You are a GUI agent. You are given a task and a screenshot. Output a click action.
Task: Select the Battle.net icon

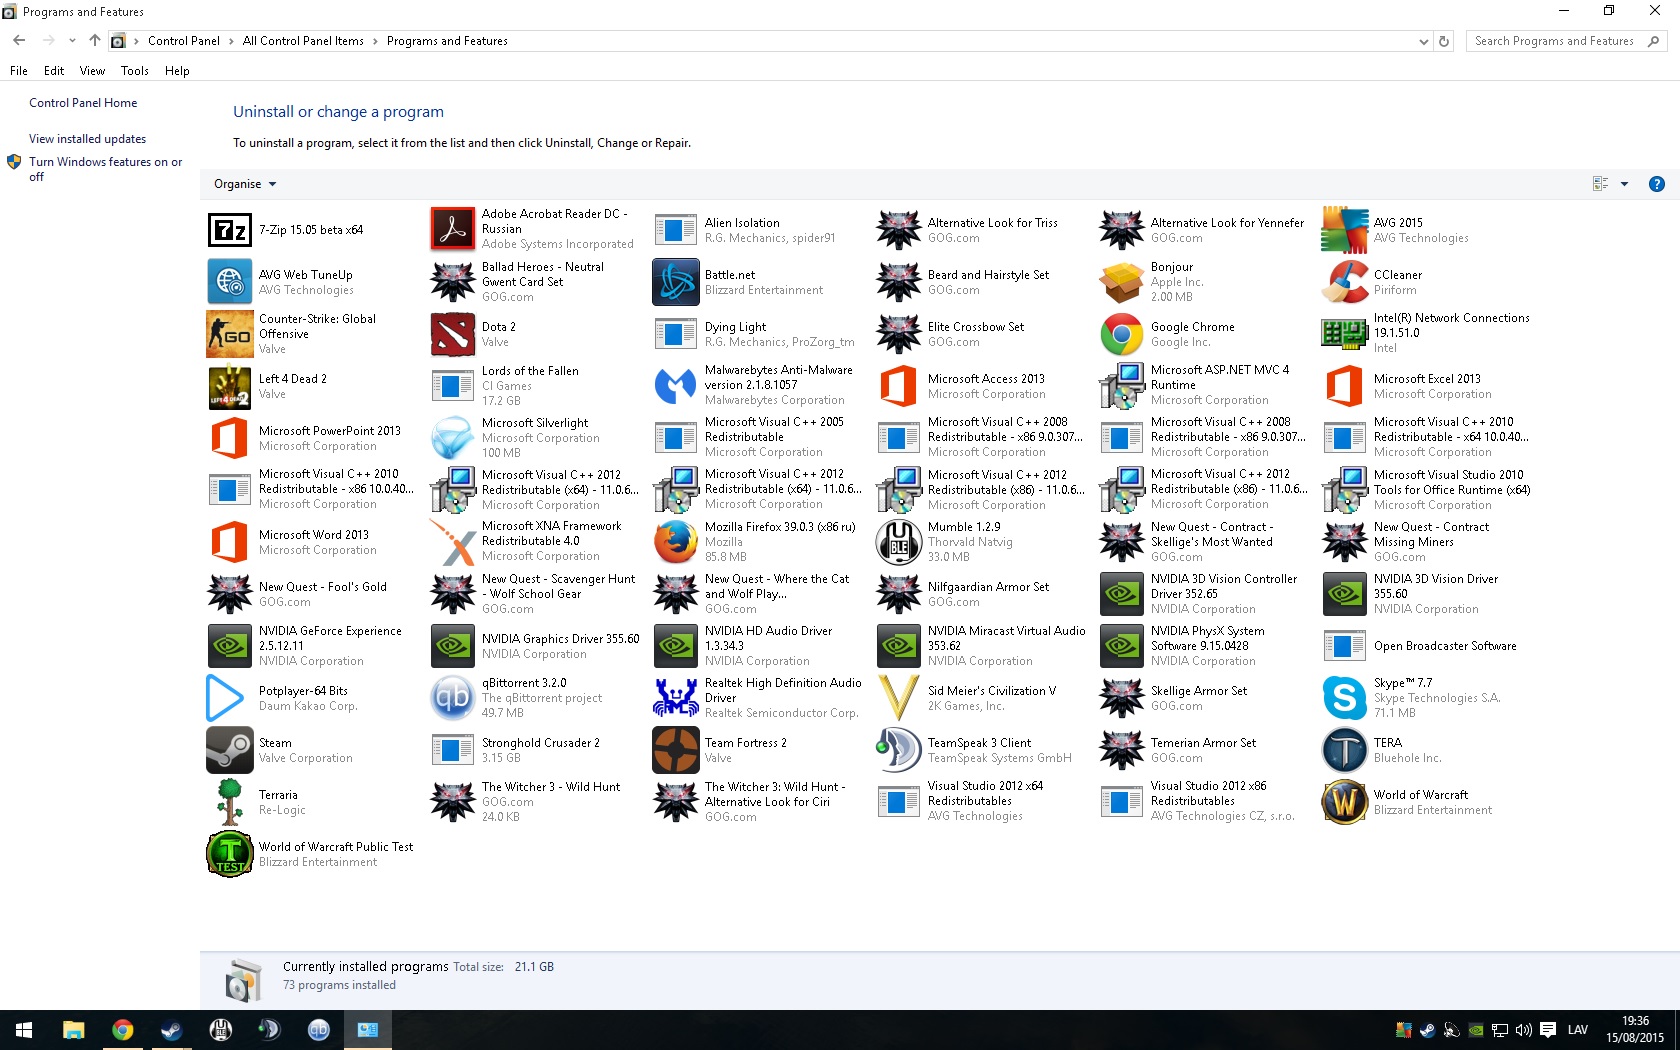point(675,282)
